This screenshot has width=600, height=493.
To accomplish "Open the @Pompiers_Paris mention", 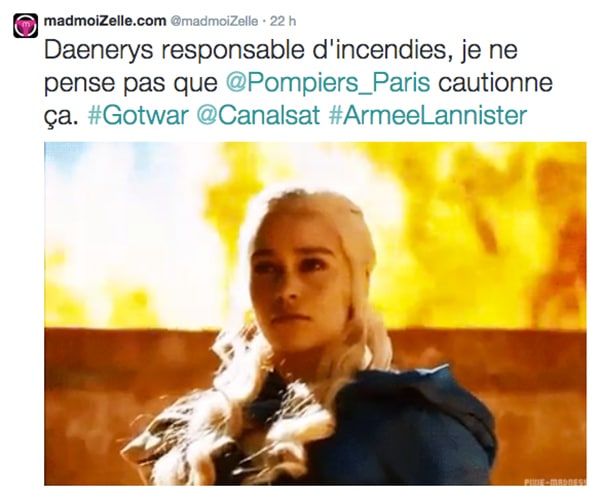I will [x=328, y=83].
